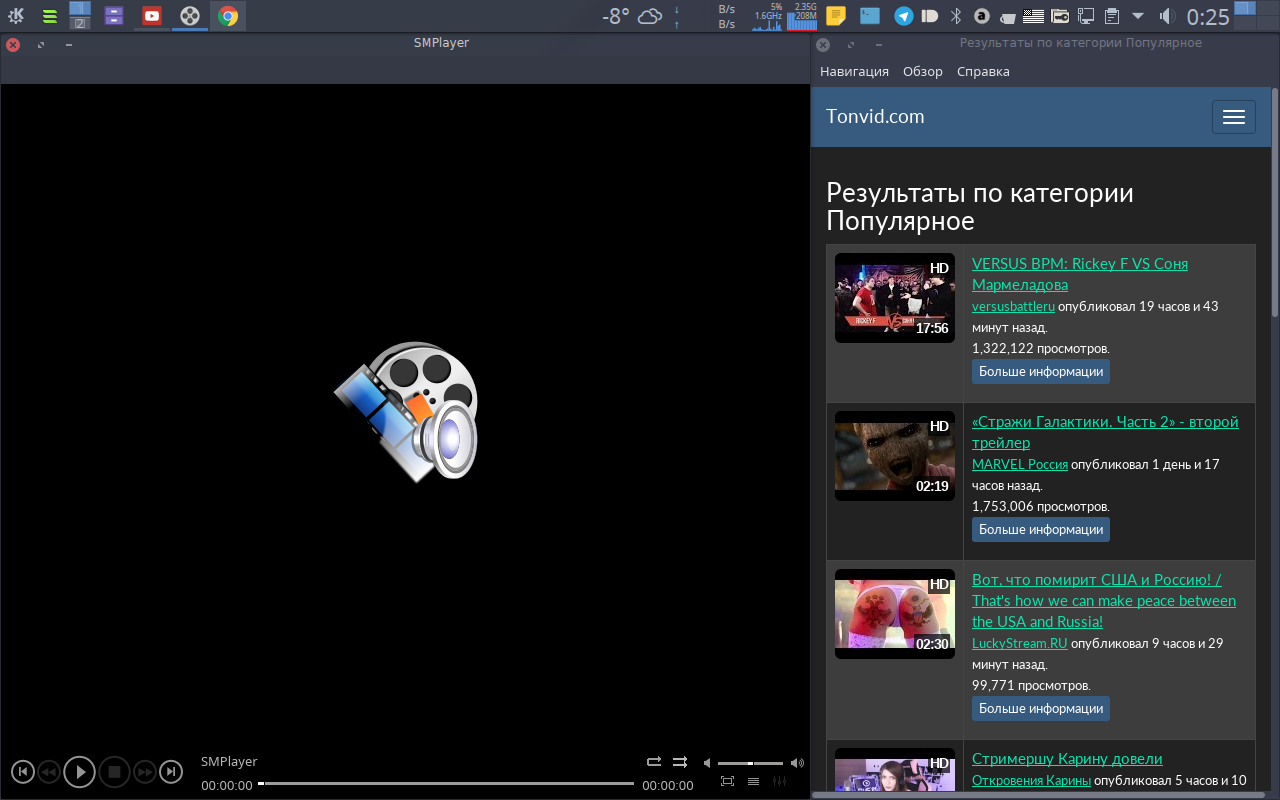Viewport: 1280px width, 800px height.
Task: Skip to previous track in playlist
Action: [22, 772]
